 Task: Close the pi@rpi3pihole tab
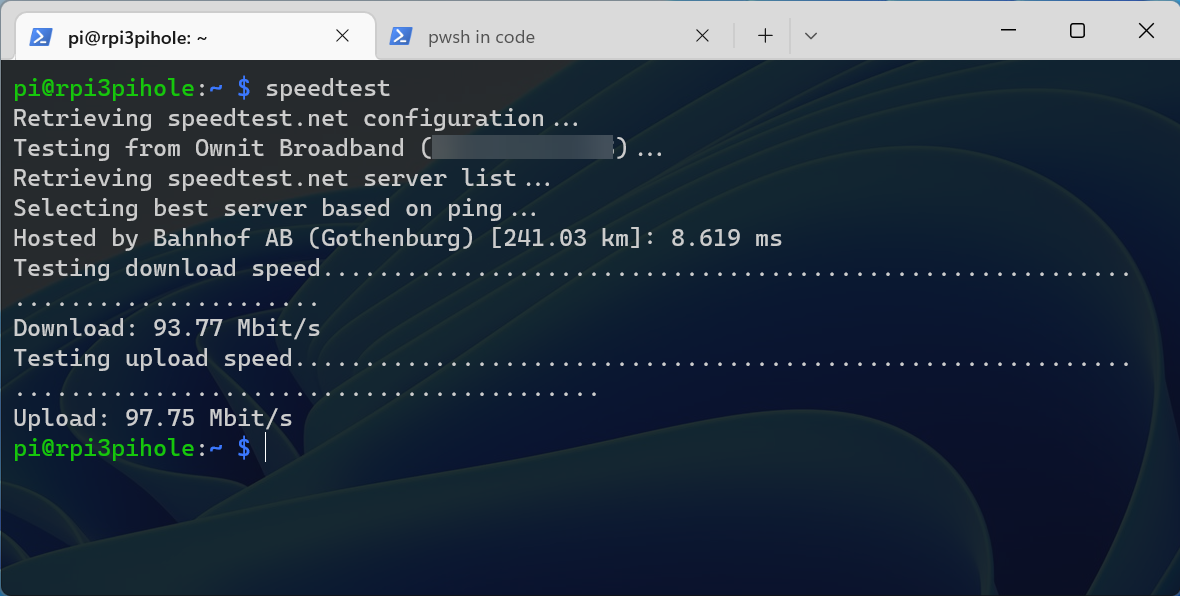(342, 35)
